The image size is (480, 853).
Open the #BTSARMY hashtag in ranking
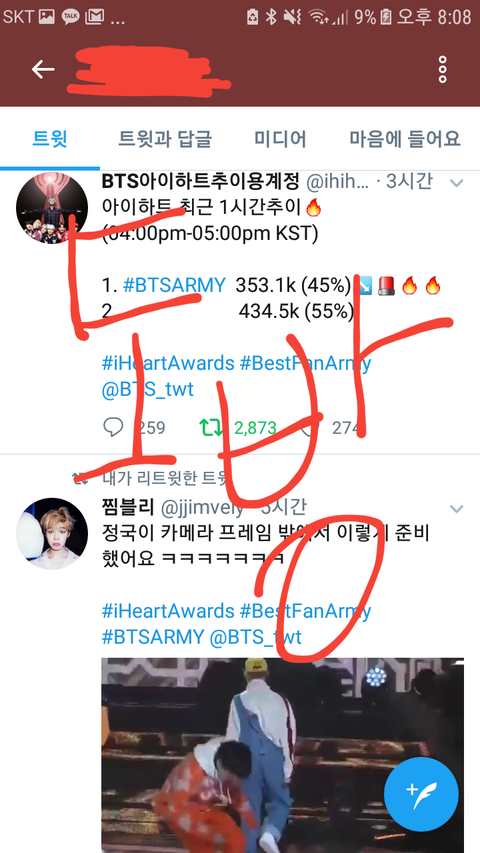(174, 285)
